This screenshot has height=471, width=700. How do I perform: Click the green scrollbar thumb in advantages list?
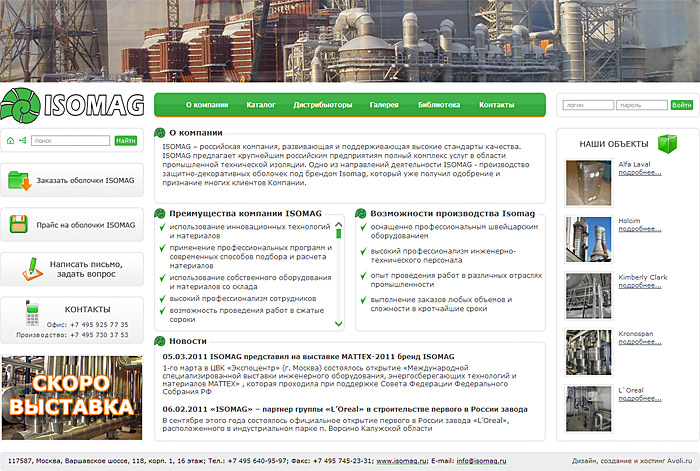coord(338,233)
